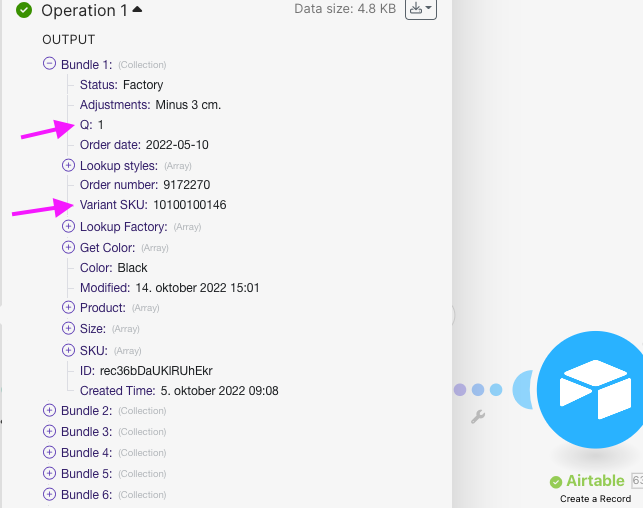
Task: Expand Product array
Action: [68, 307]
